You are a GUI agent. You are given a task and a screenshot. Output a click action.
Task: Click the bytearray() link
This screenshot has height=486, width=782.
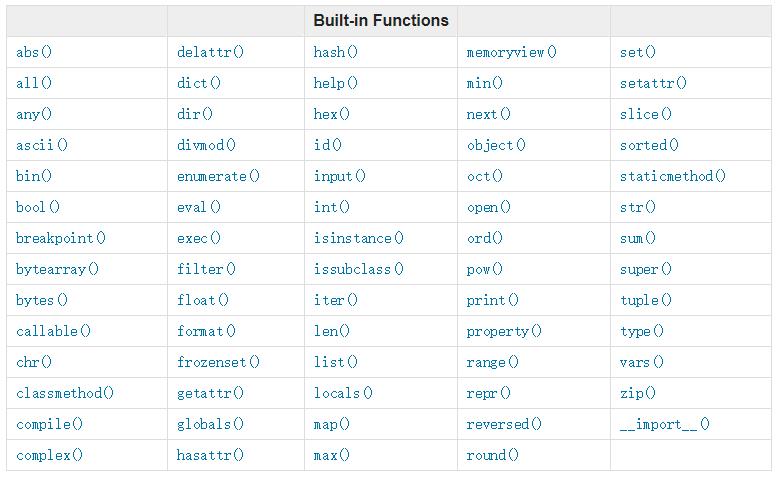pos(57,269)
